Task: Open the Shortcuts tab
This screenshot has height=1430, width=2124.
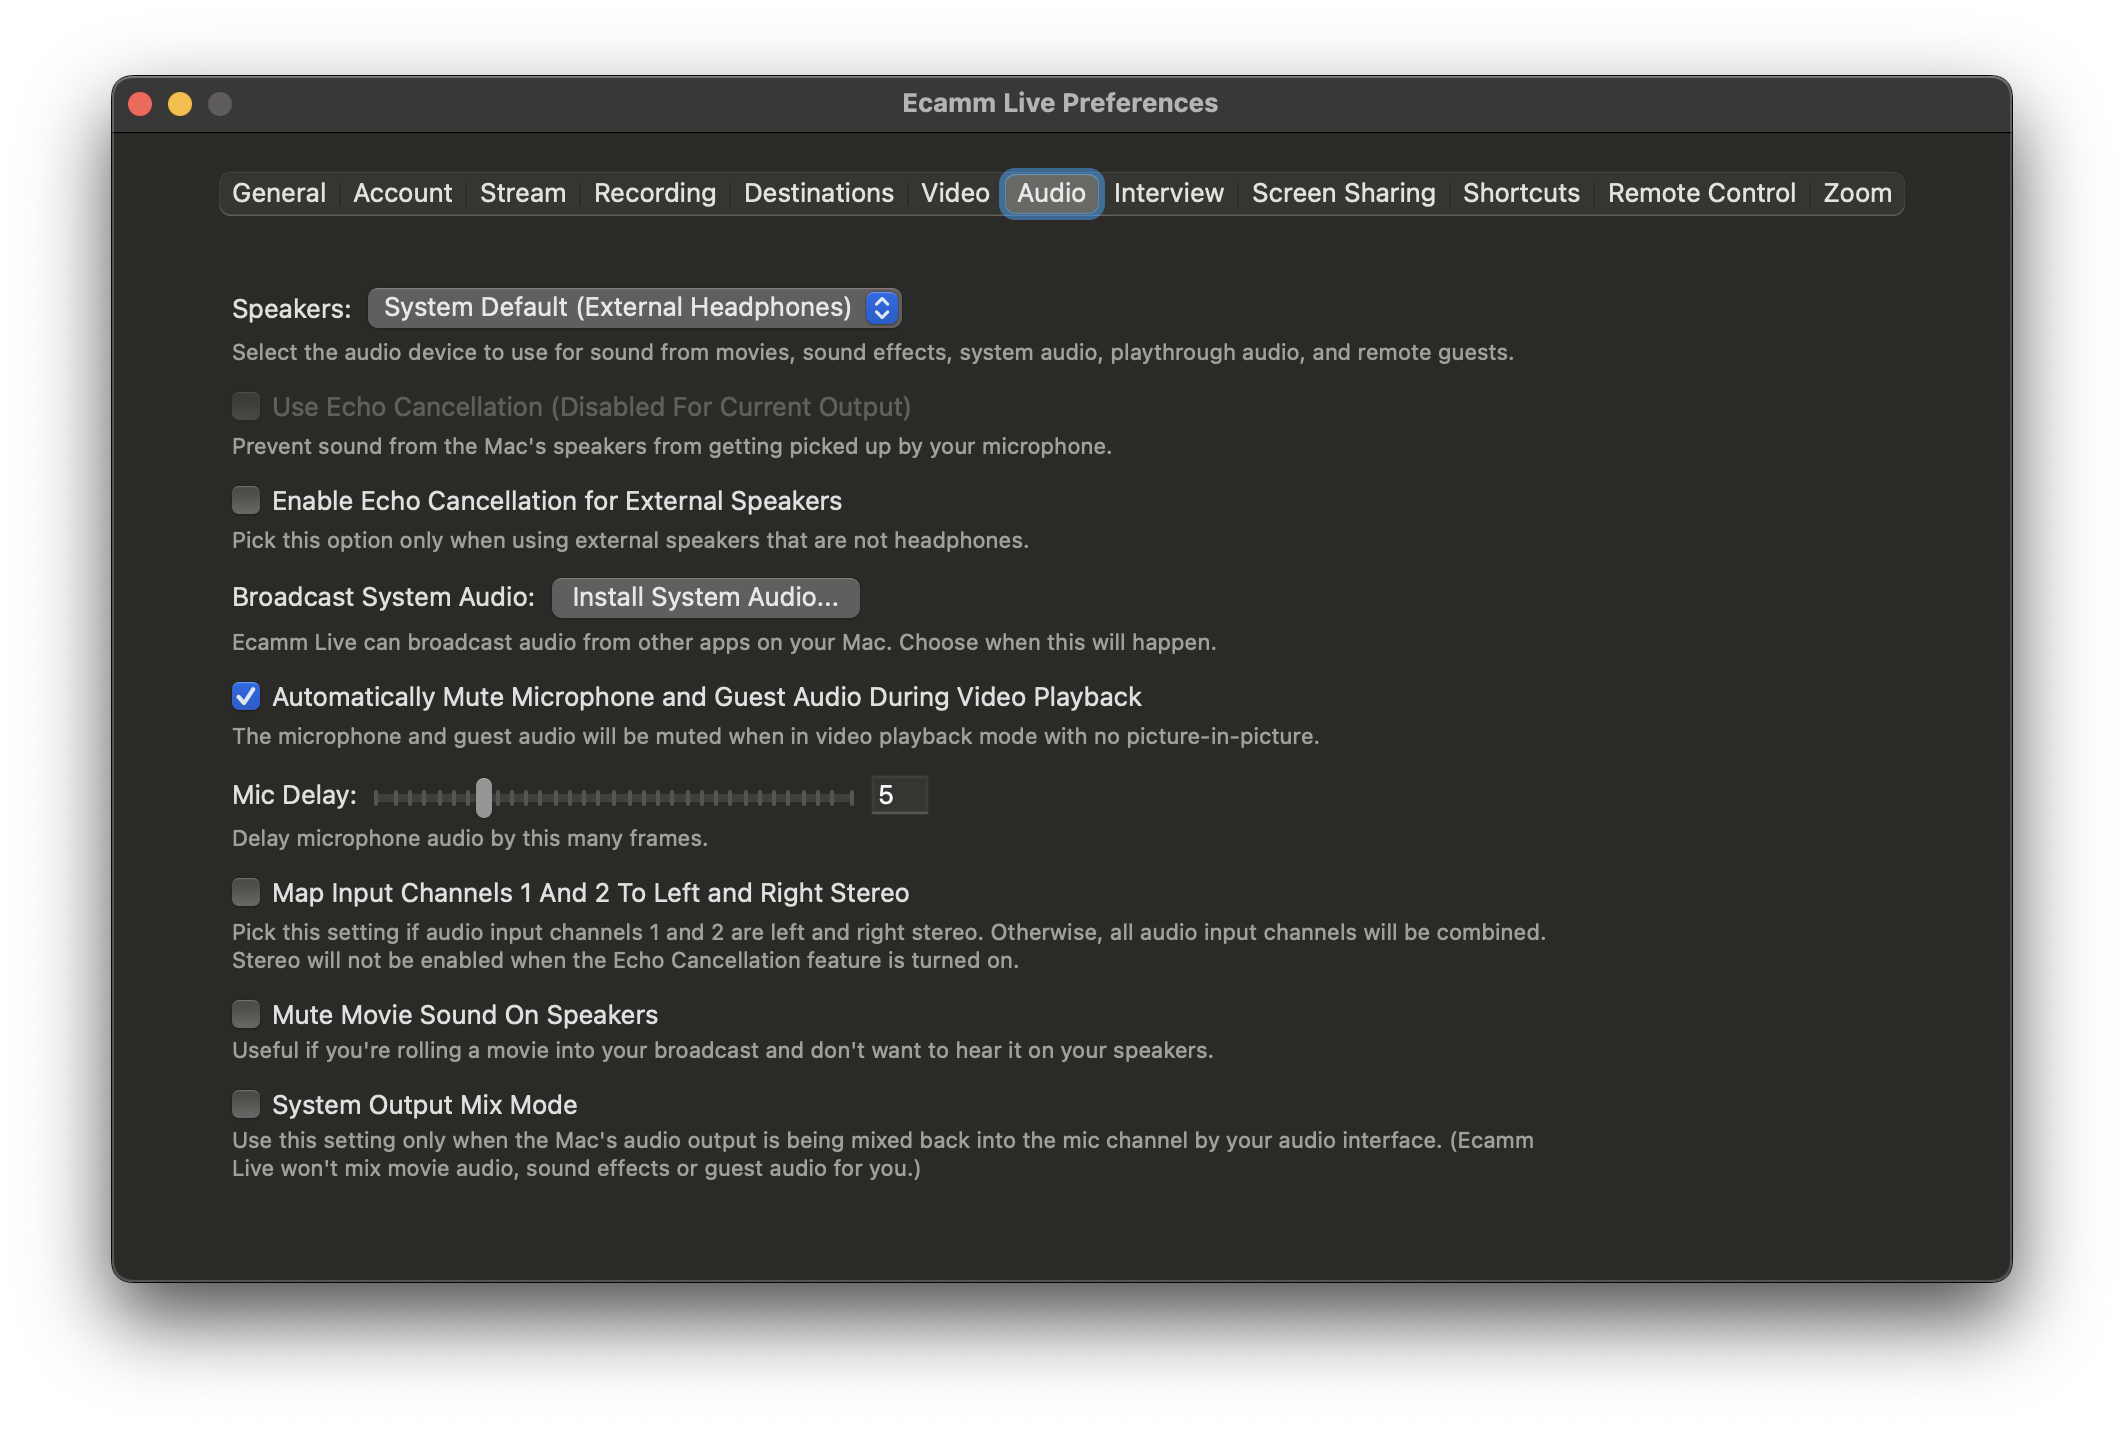Action: tap(1520, 193)
